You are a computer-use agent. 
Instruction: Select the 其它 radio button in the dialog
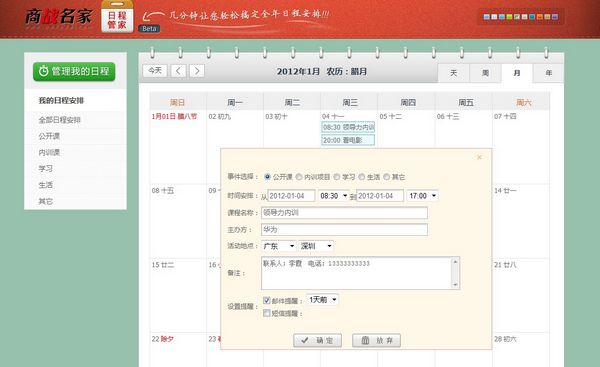click(x=386, y=177)
